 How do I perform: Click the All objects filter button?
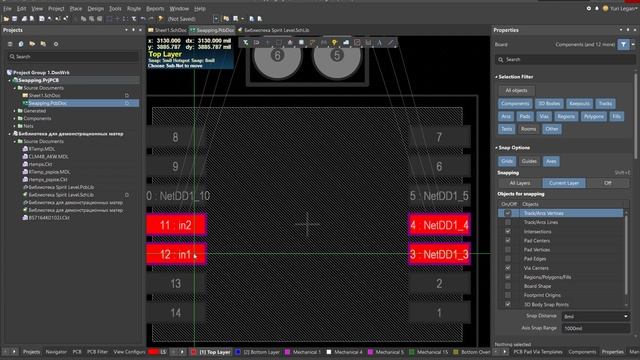(x=516, y=91)
